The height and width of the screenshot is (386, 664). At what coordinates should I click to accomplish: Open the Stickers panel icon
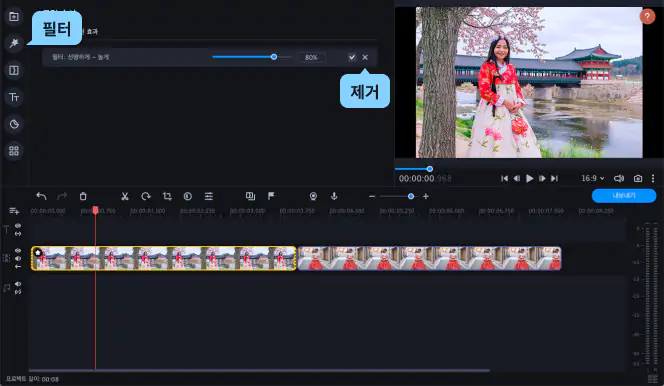[x=14, y=124]
